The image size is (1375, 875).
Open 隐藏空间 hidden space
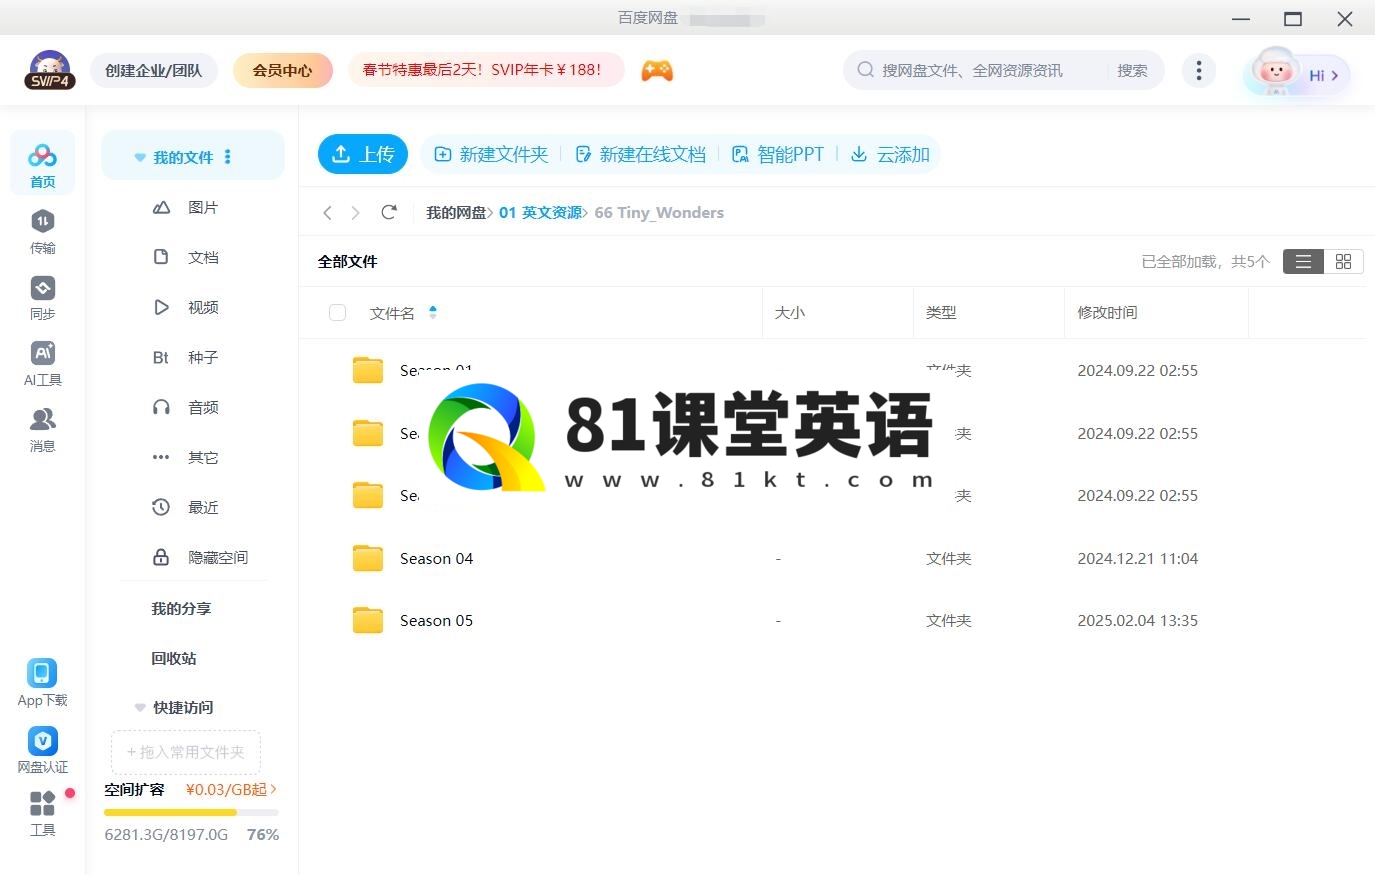[x=200, y=557]
